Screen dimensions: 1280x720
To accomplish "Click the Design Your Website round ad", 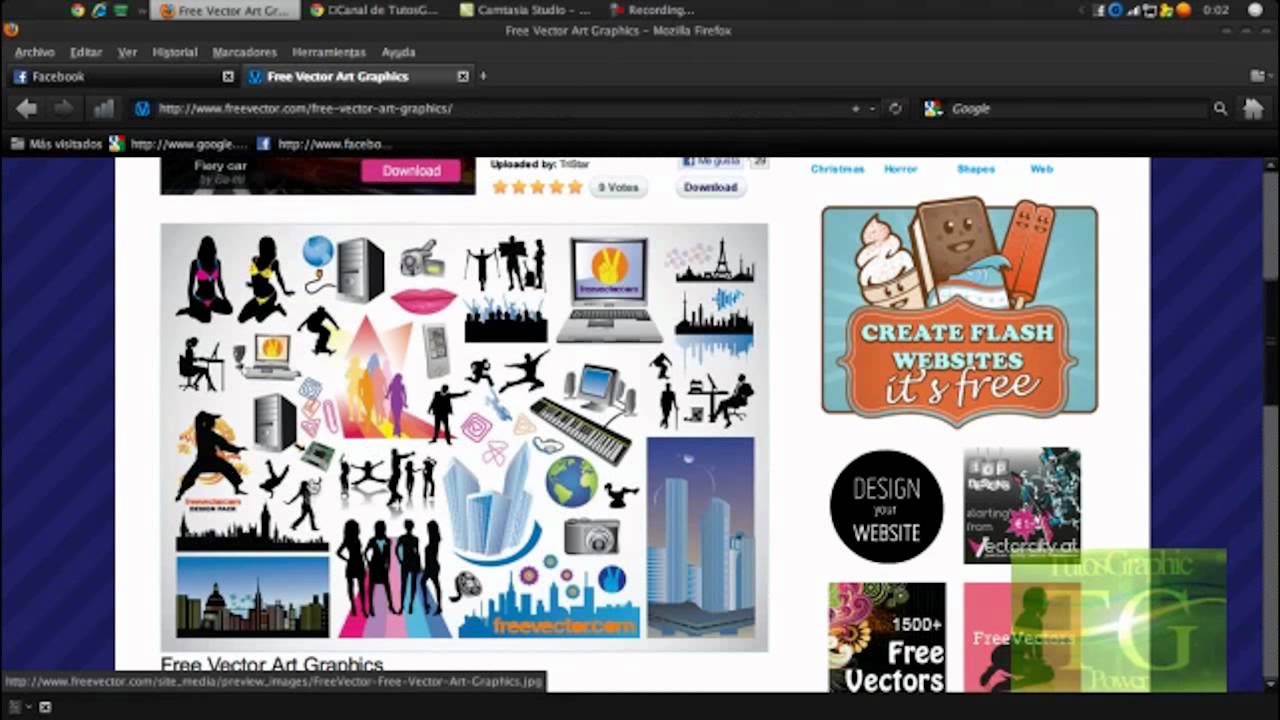I will click(x=886, y=505).
